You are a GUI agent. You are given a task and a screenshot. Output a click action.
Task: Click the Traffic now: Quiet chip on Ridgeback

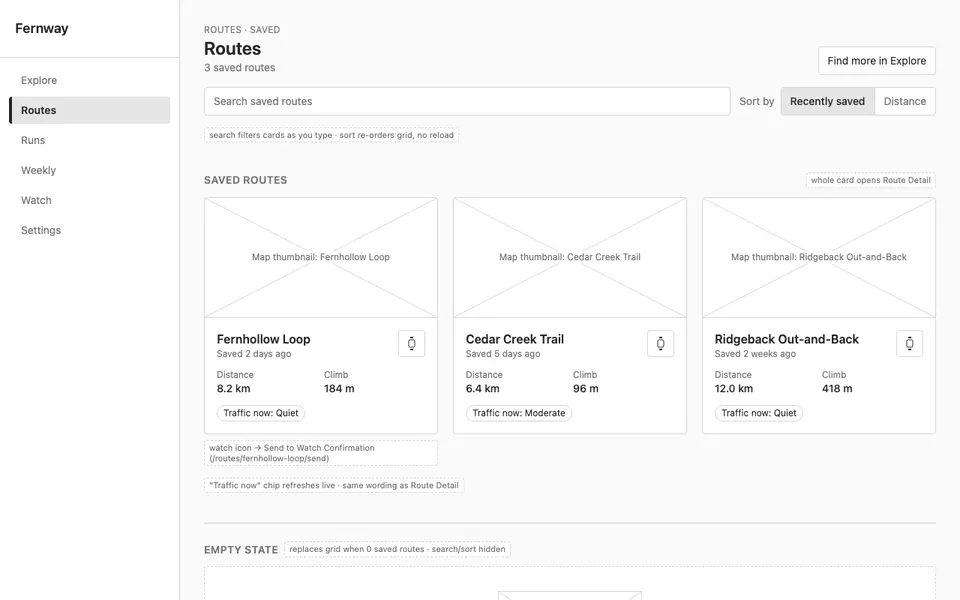(759, 413)
